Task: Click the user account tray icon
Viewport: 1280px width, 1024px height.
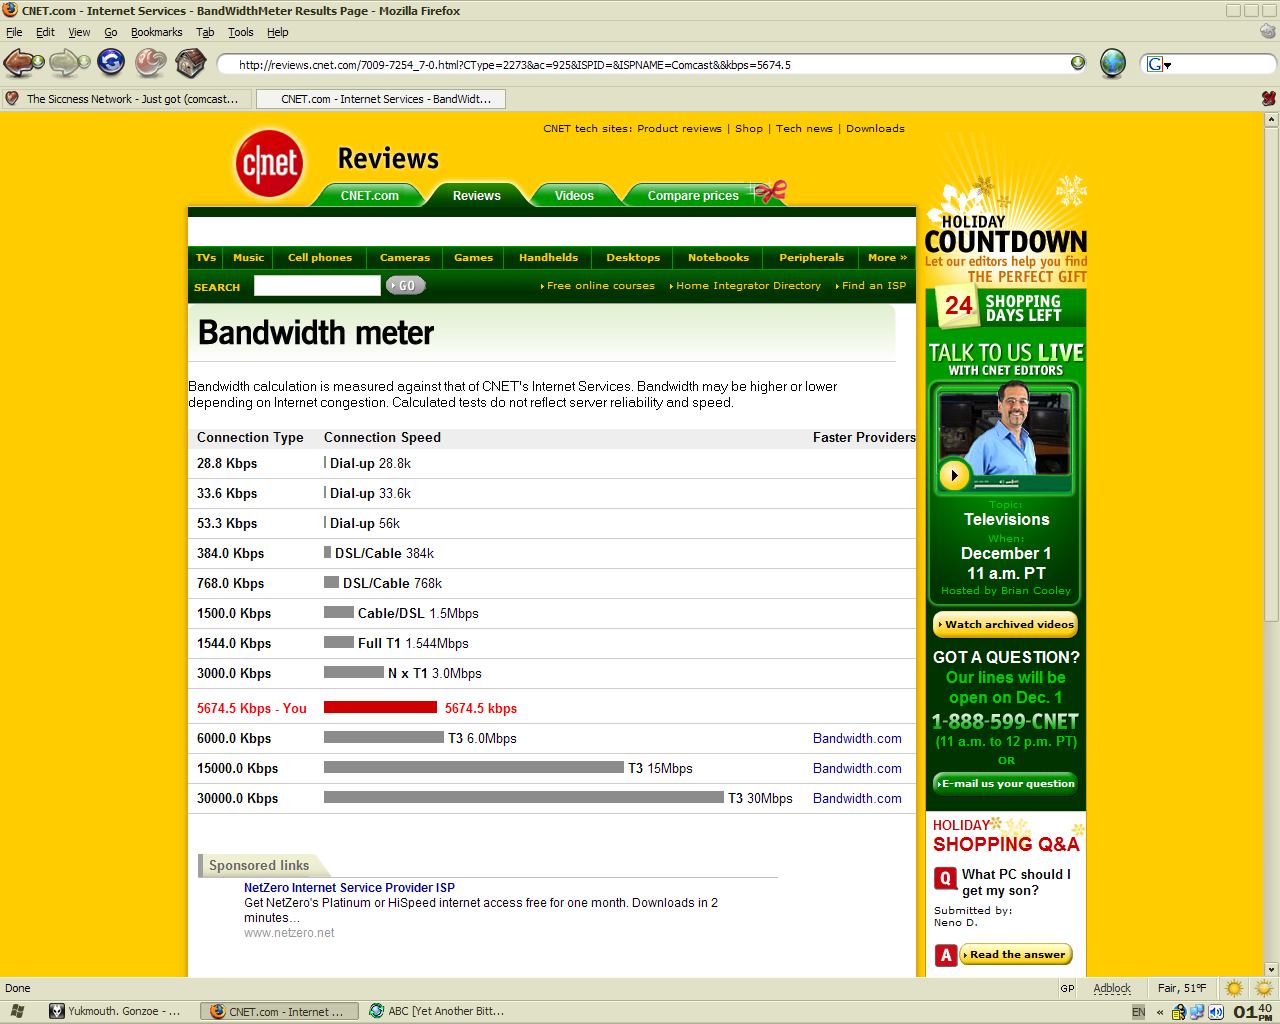Action: 1179,1012
